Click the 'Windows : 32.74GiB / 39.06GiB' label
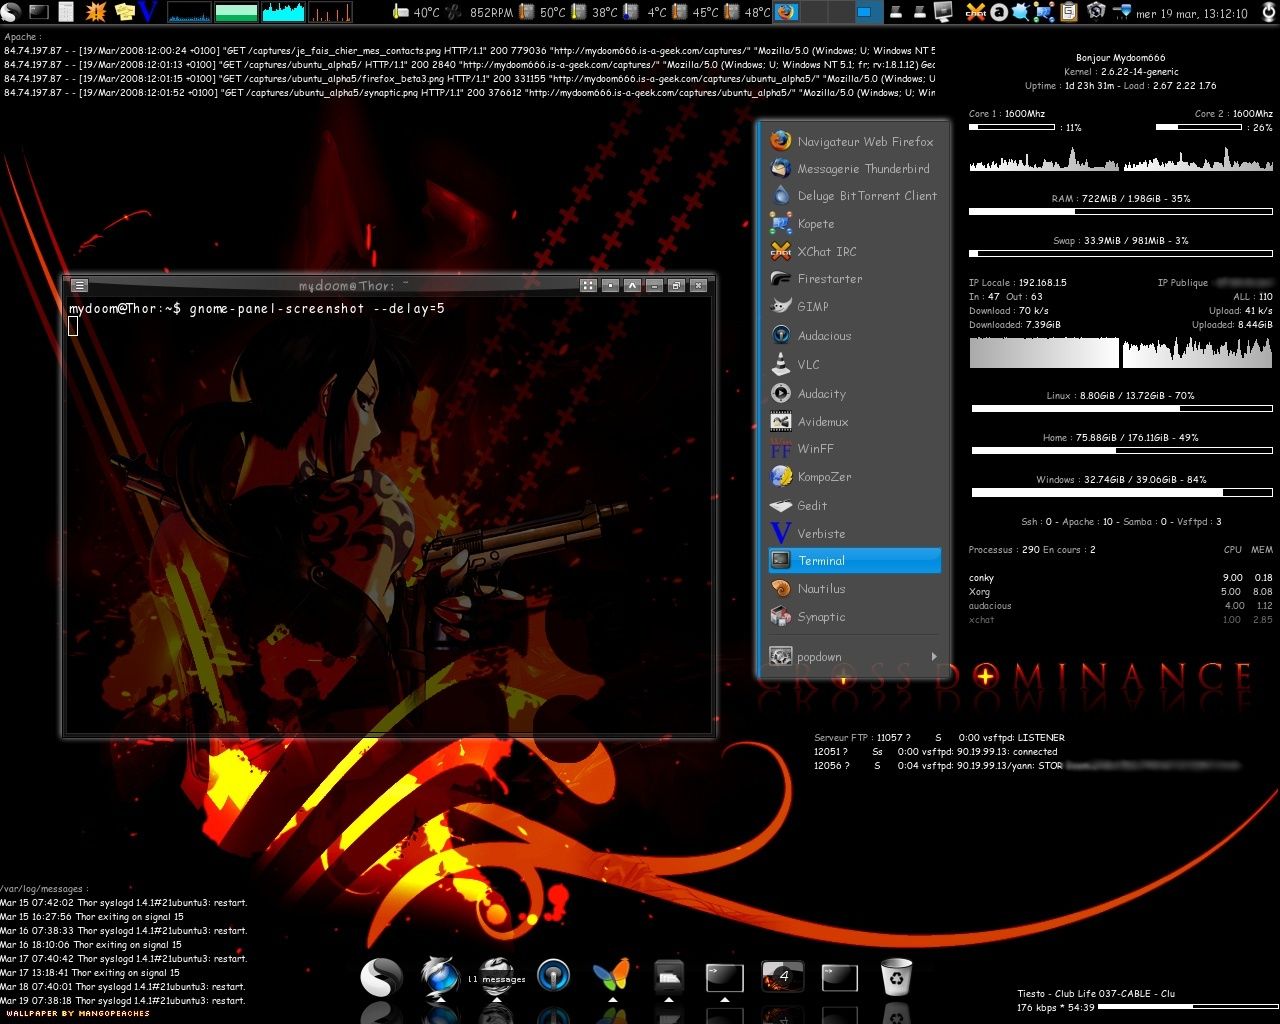Viewport: 1280px width, 1024px height. [1121, 480]
